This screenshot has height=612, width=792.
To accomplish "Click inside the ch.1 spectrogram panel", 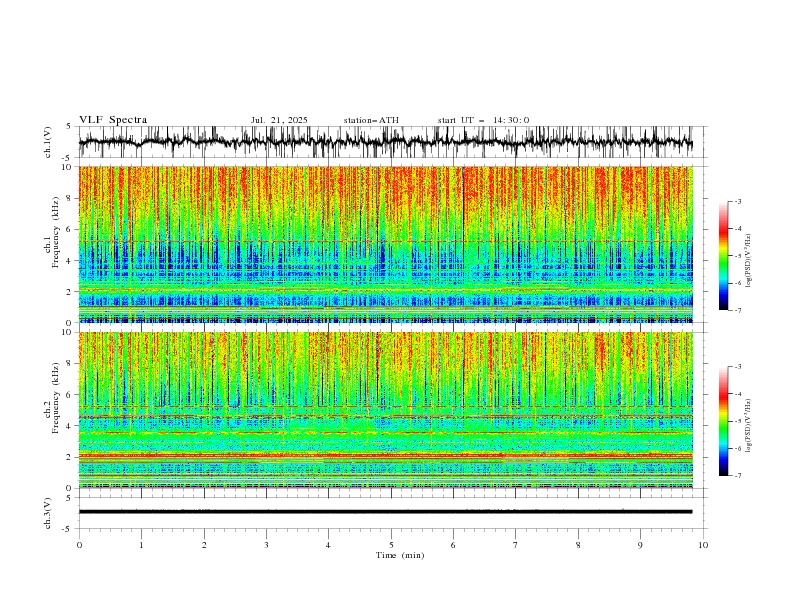I will [385, 244].
